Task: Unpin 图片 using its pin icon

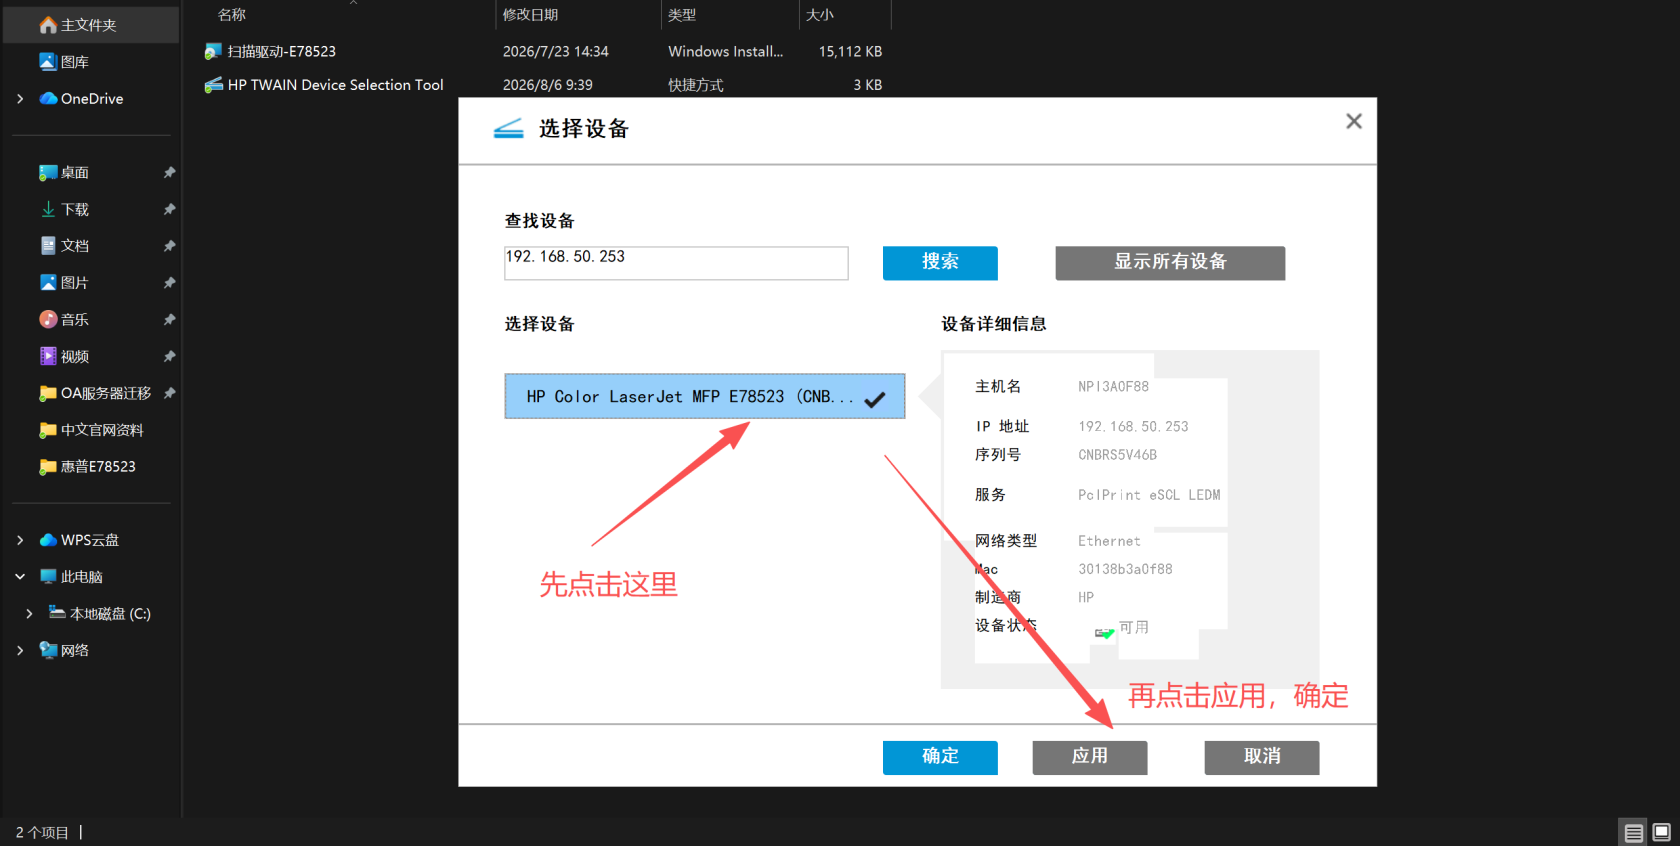Action: coord(169,283)
